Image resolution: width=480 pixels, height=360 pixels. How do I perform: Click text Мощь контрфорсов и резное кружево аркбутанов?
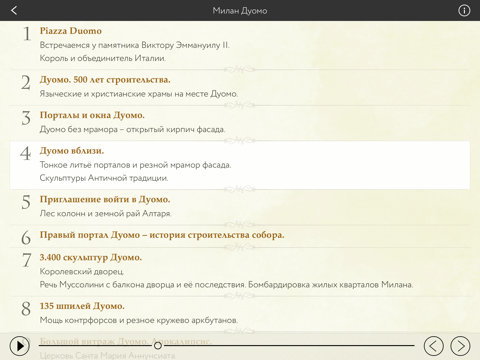click(139, 320)
